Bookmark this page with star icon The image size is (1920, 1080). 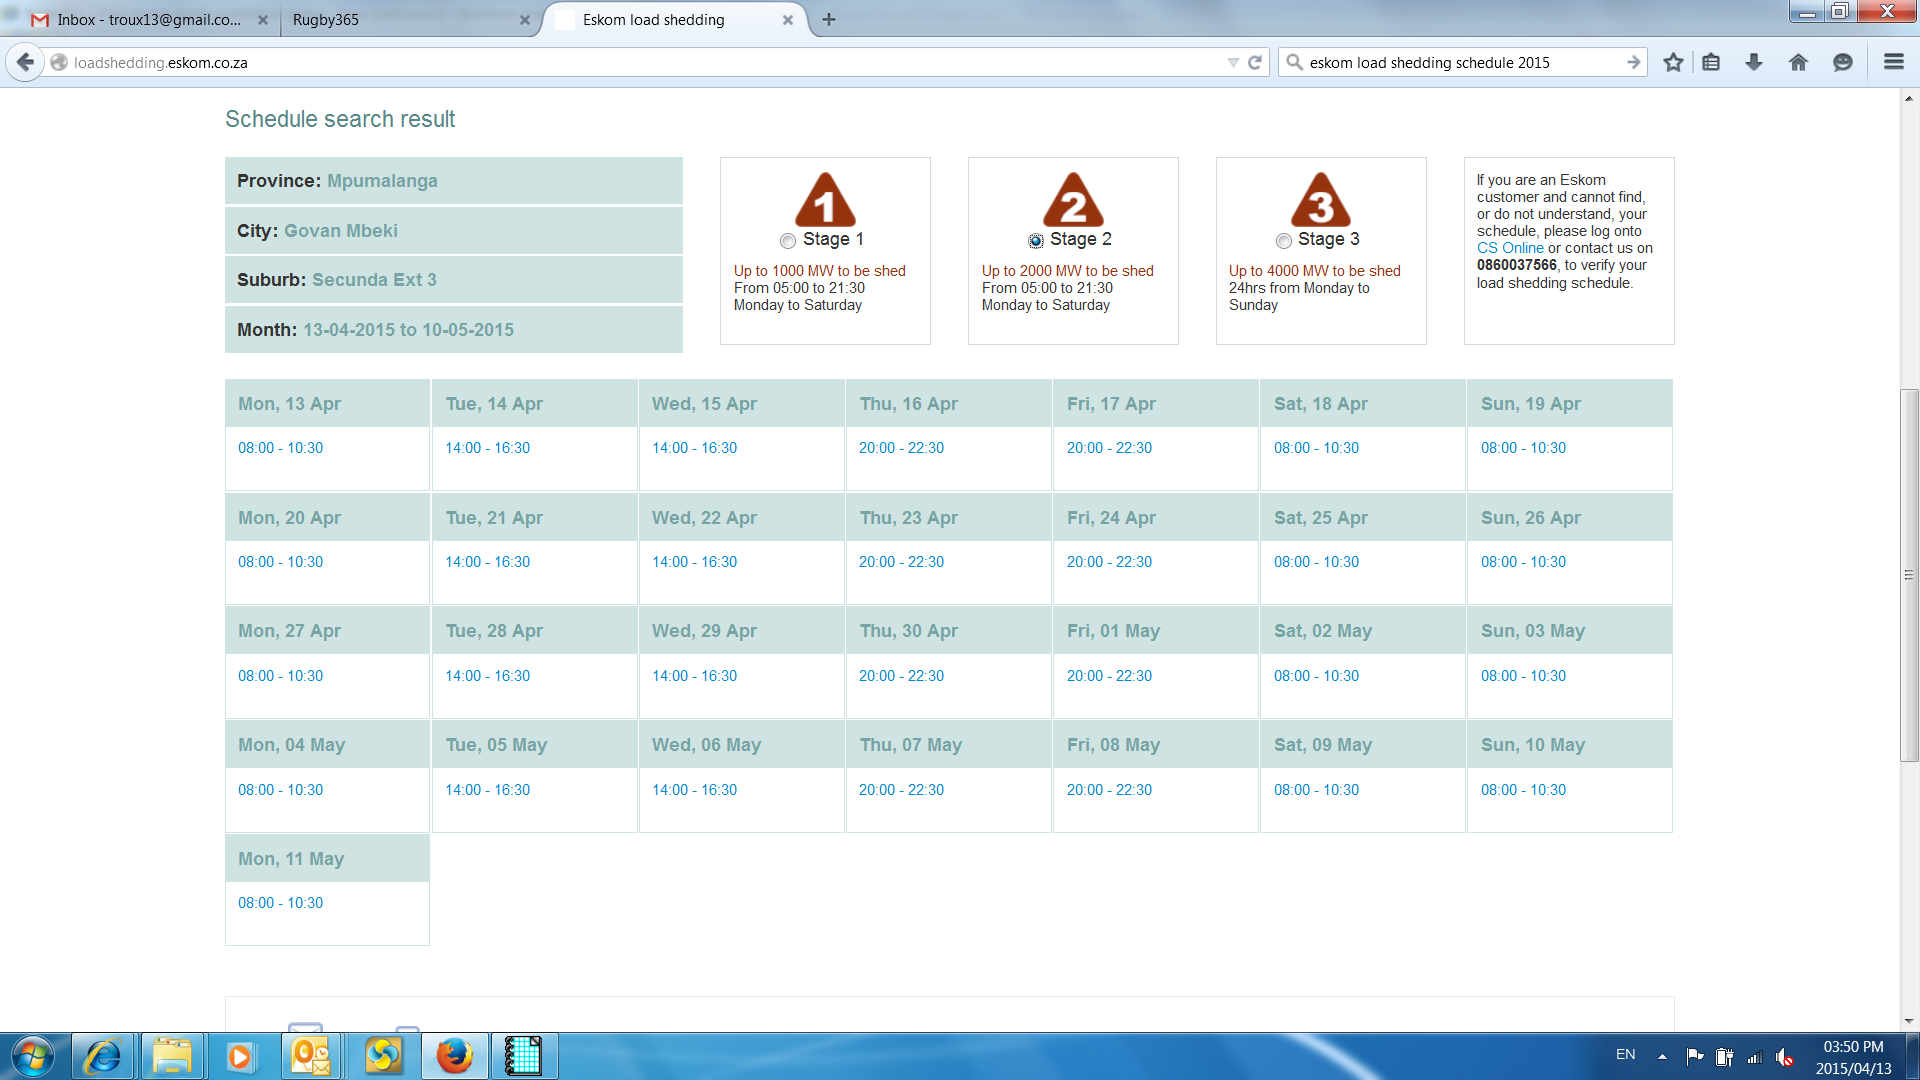(1673, 62)
